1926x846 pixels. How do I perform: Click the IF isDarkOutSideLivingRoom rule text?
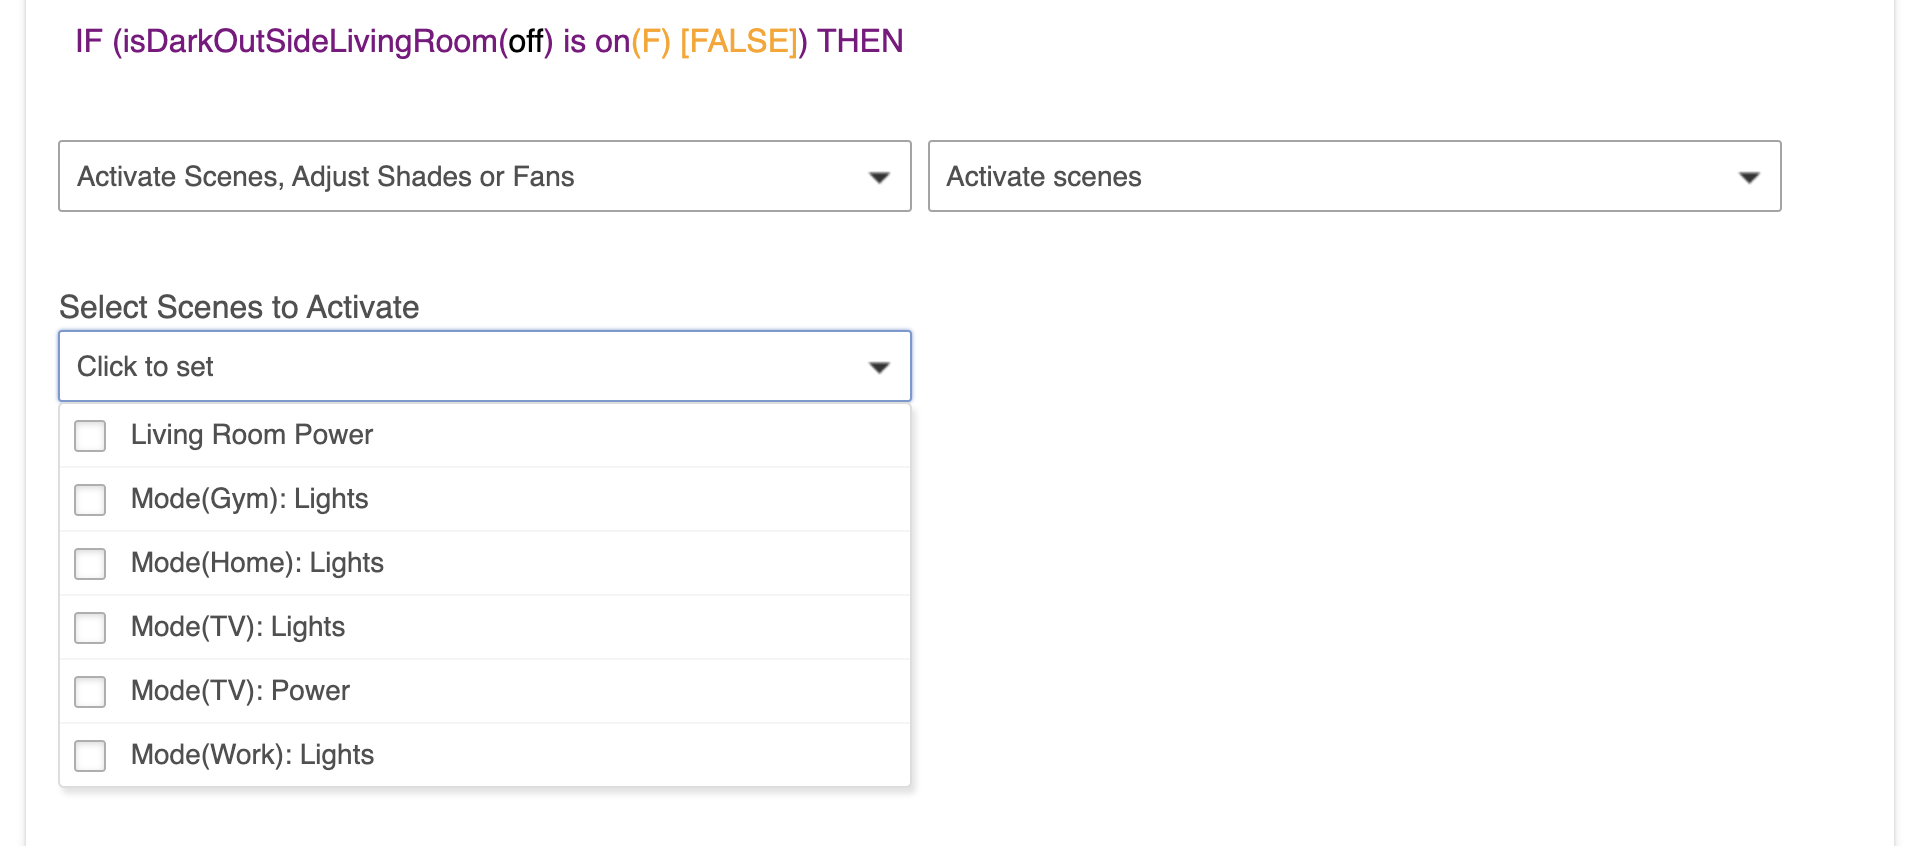click(489, 41)
